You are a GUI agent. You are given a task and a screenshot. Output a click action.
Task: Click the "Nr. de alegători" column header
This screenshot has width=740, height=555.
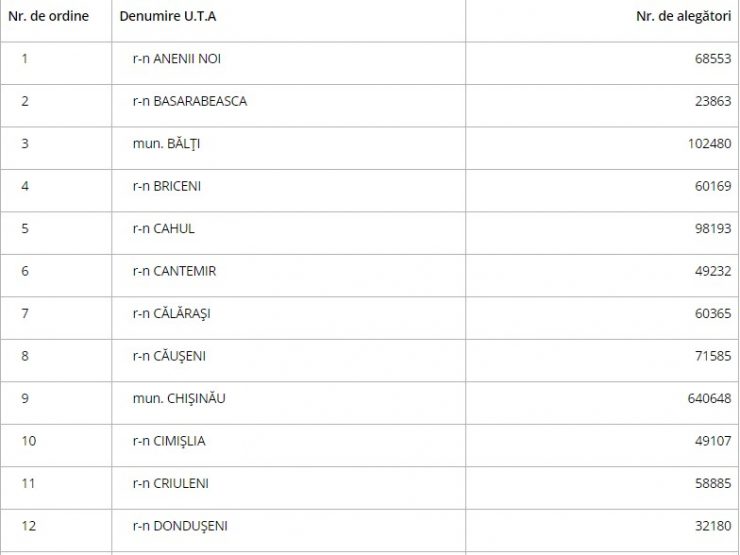coord(683,17)
